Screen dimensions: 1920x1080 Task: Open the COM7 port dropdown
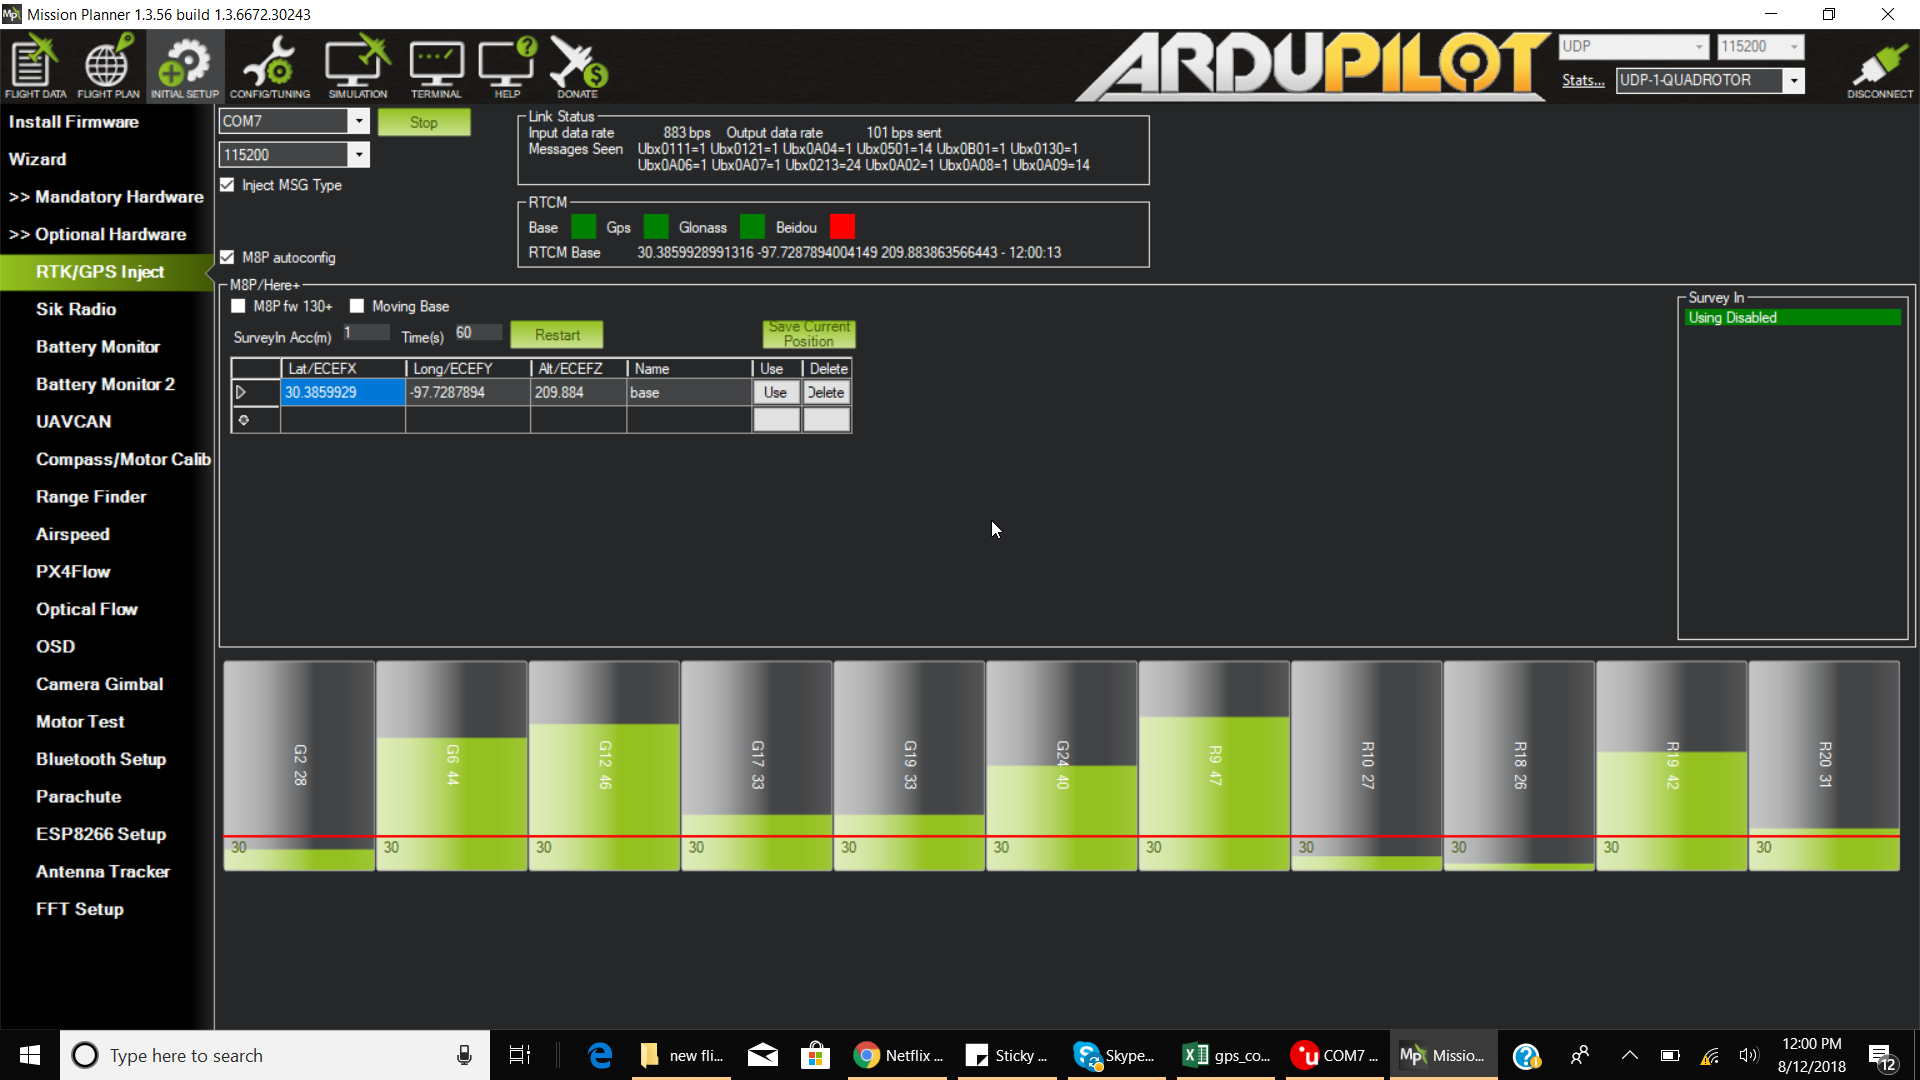358,120
